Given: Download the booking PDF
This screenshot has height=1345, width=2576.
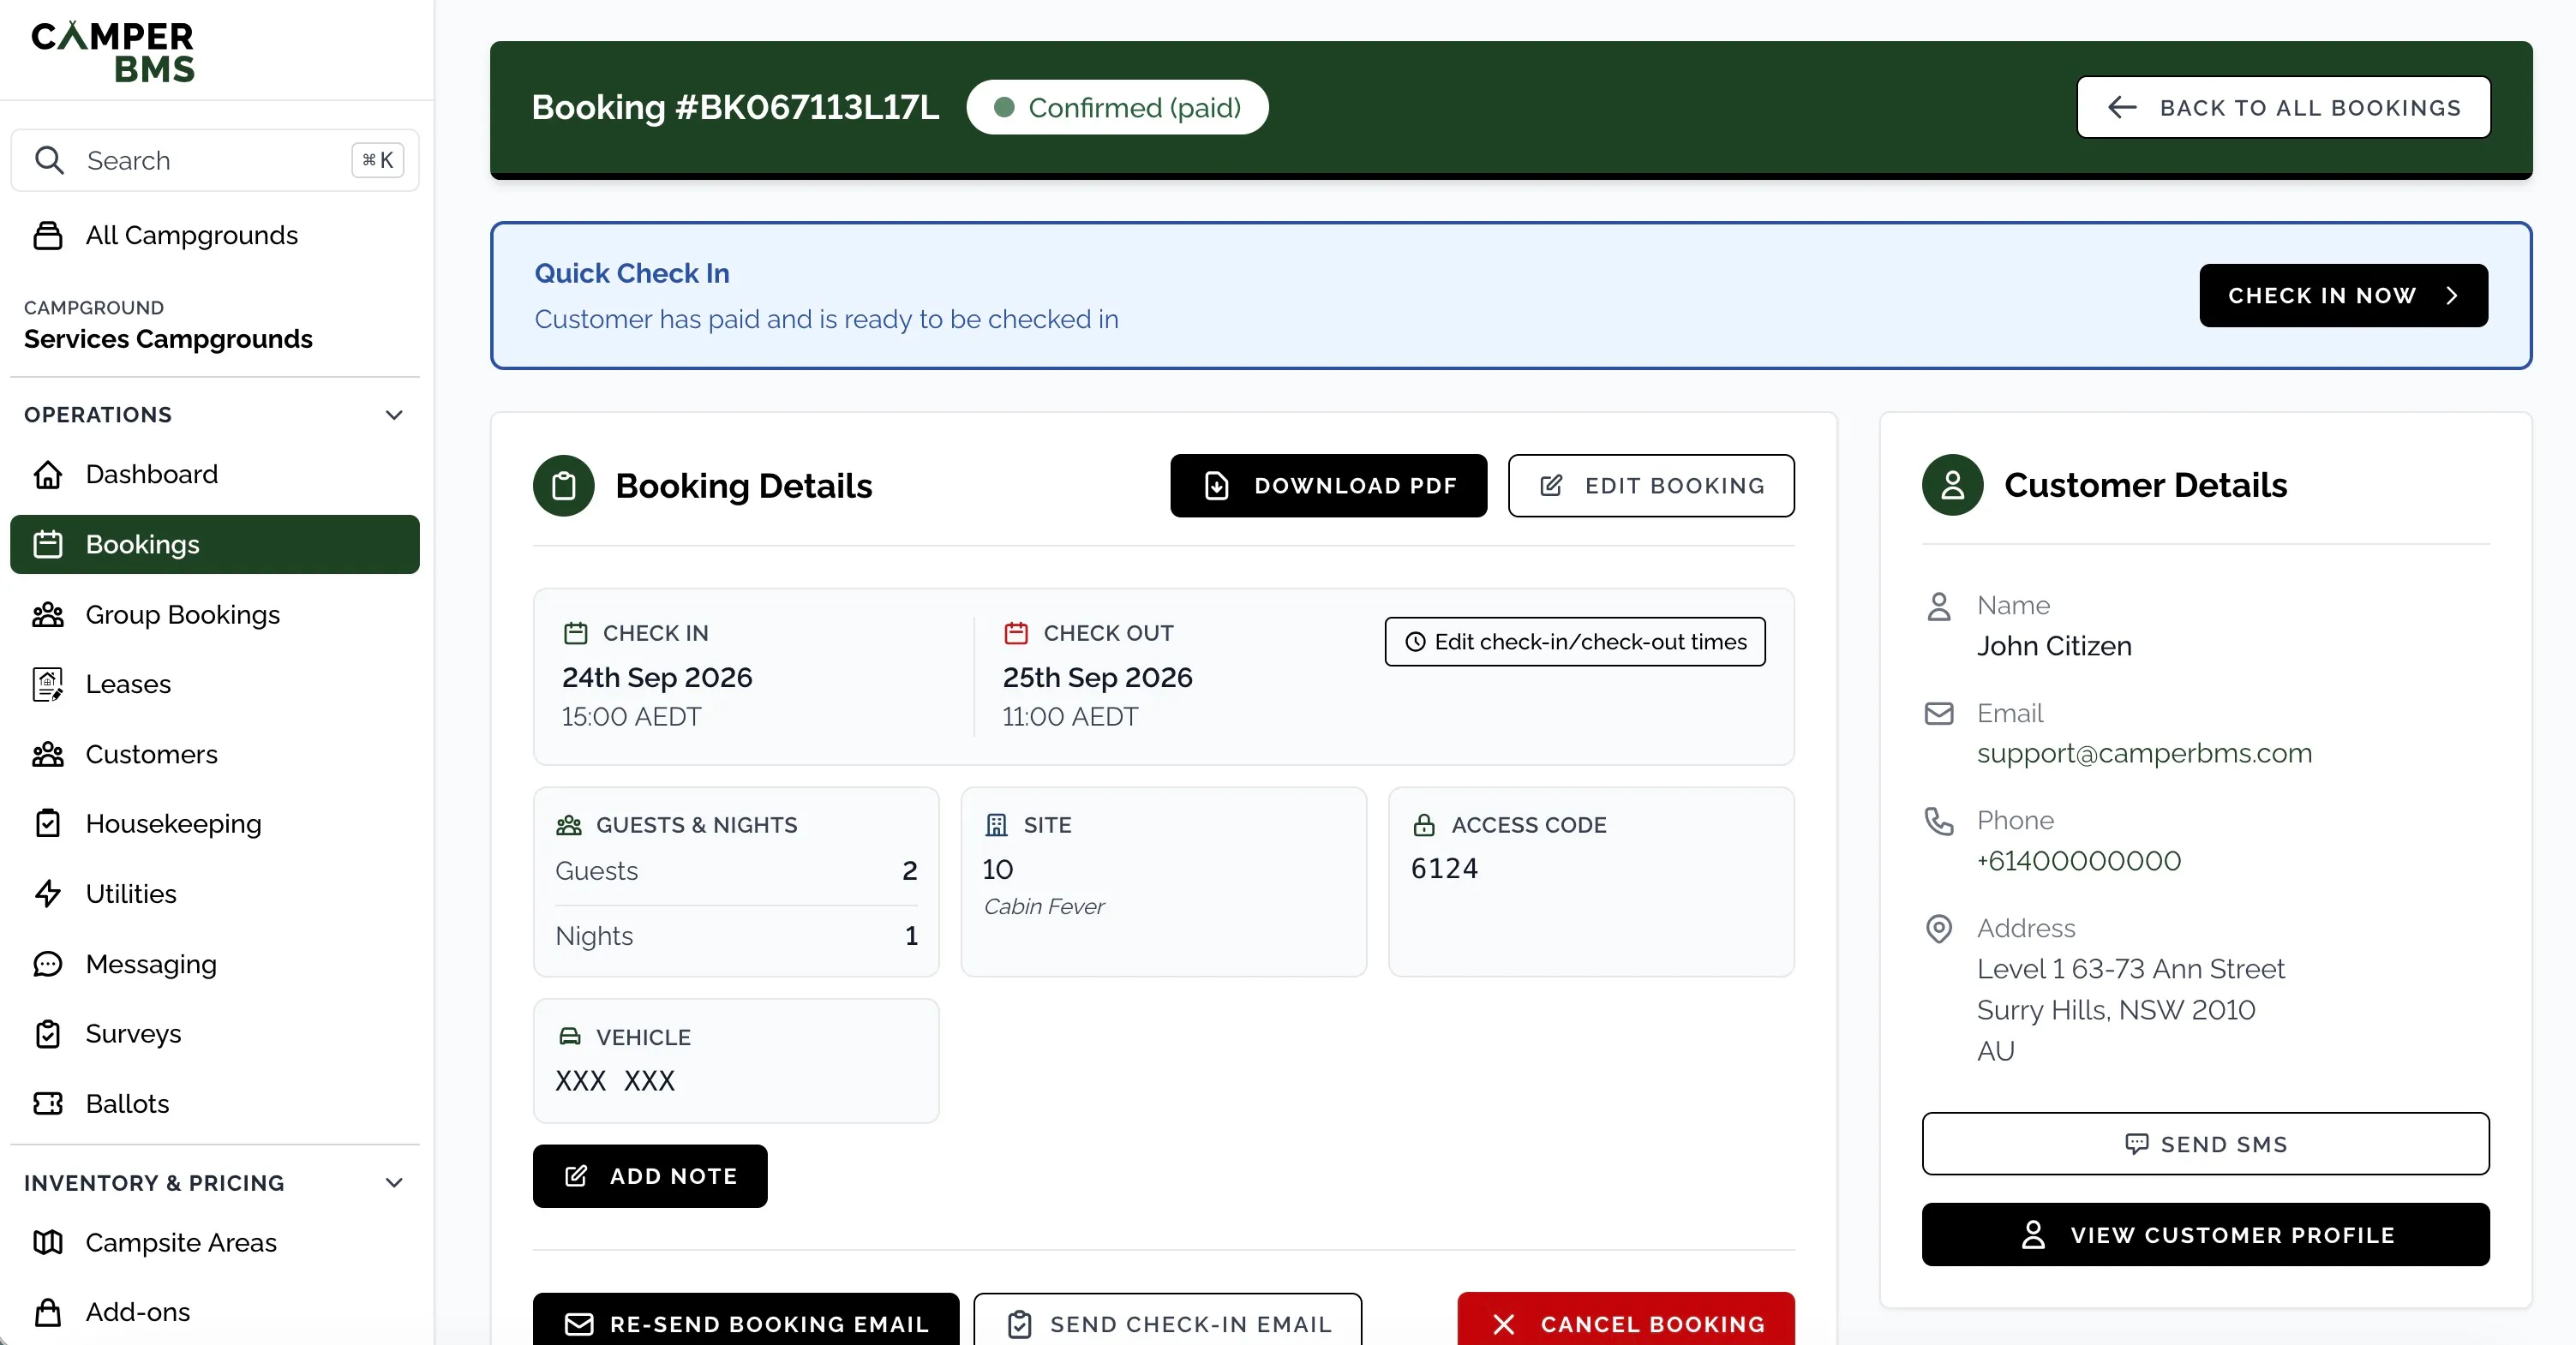Looking at the screenshot, I should coord(1329,486).
